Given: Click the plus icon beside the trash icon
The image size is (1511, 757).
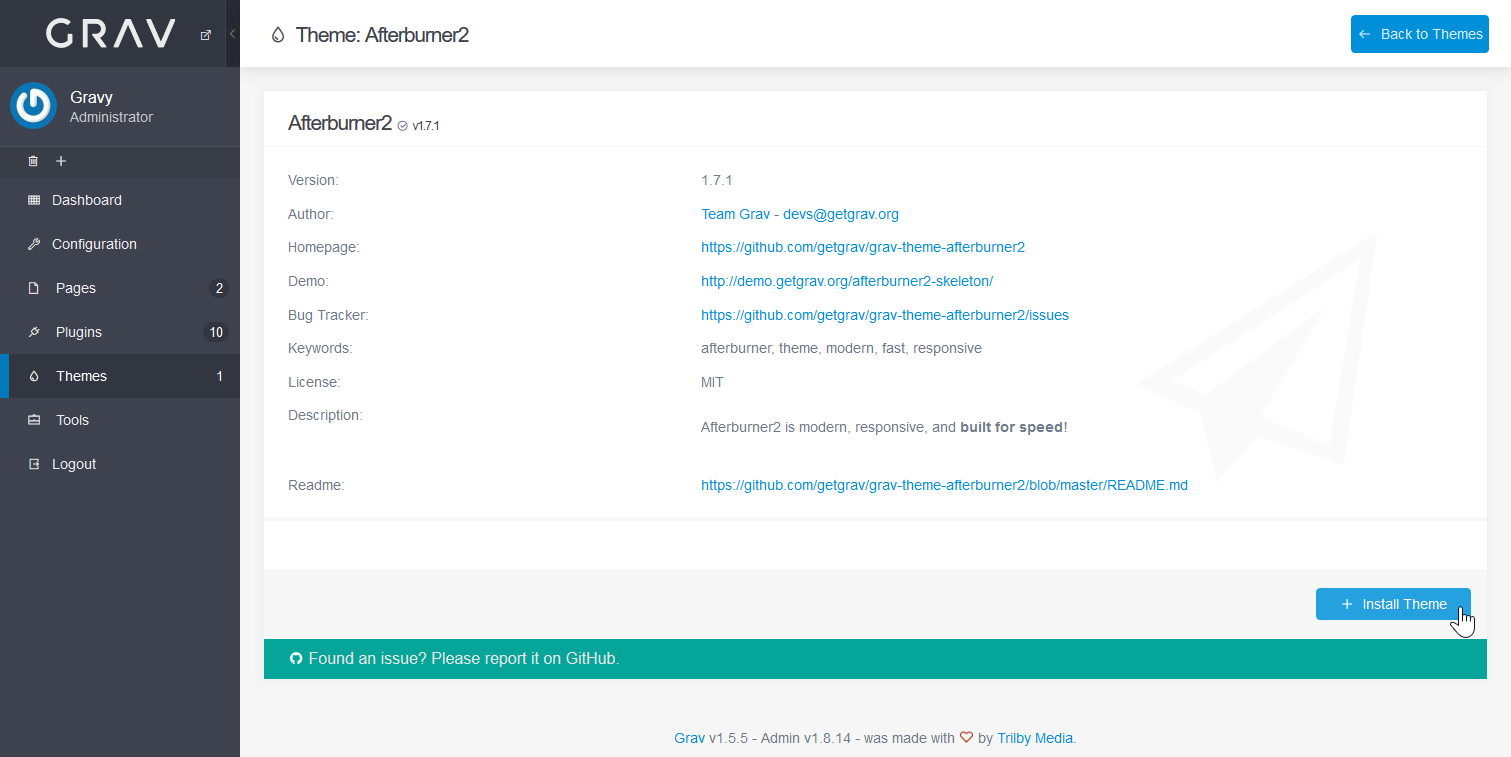Looking at the screenshot, I should pos(61,161).
